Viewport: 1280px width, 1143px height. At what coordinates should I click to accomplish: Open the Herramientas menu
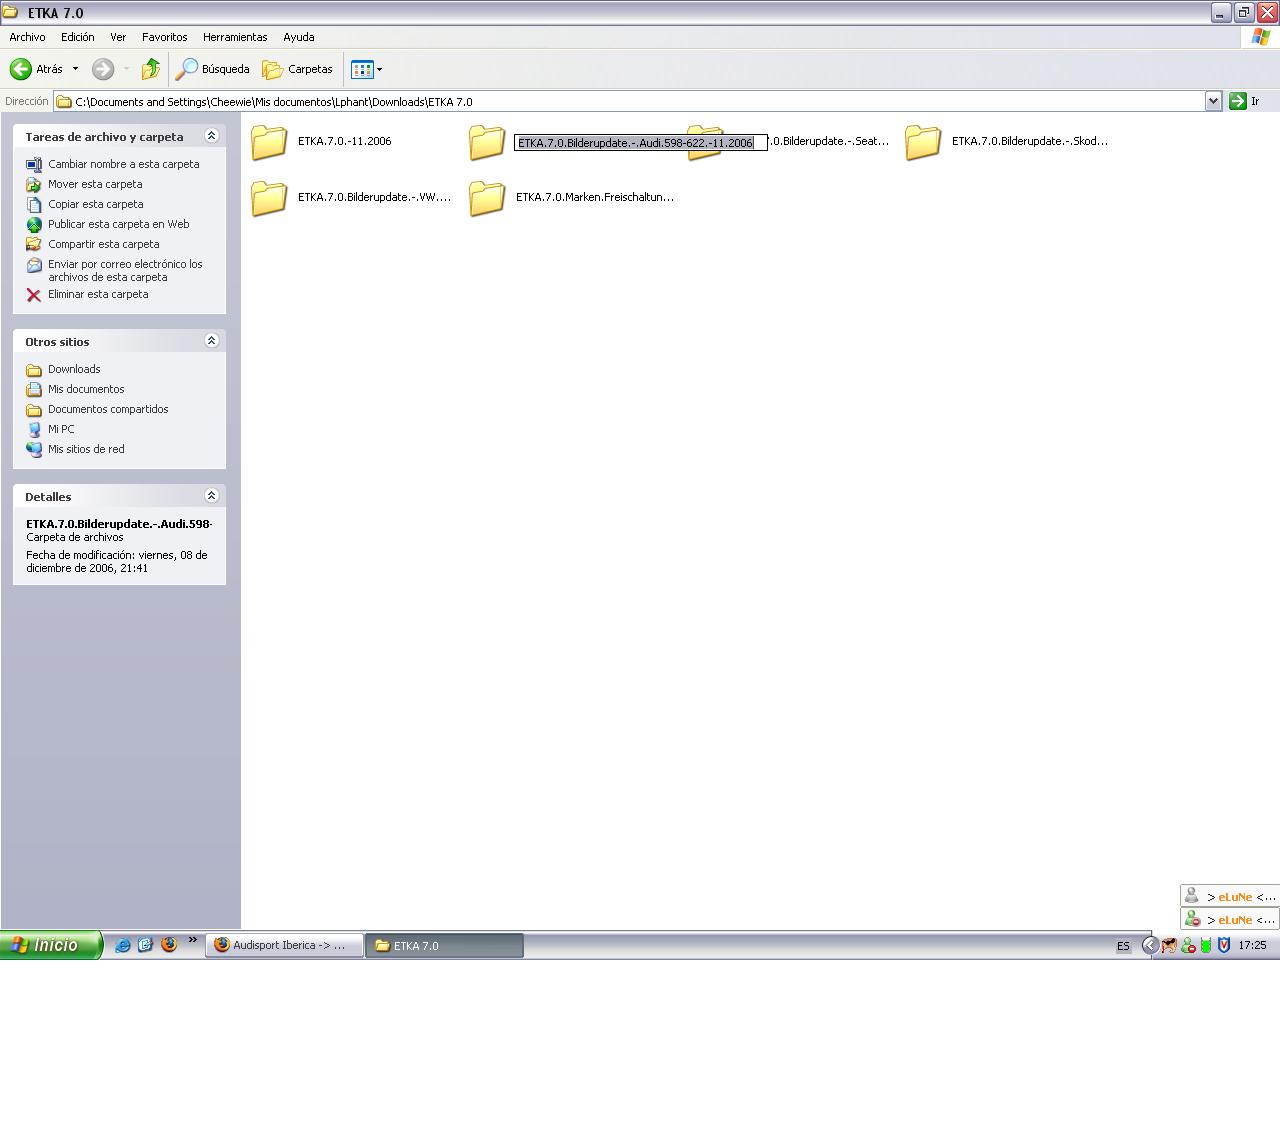coord(235,37)
